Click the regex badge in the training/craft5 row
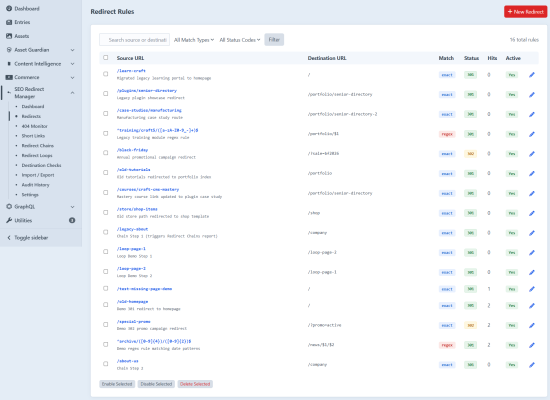Viewport: 550px width, 400px height. pos(447,134)
